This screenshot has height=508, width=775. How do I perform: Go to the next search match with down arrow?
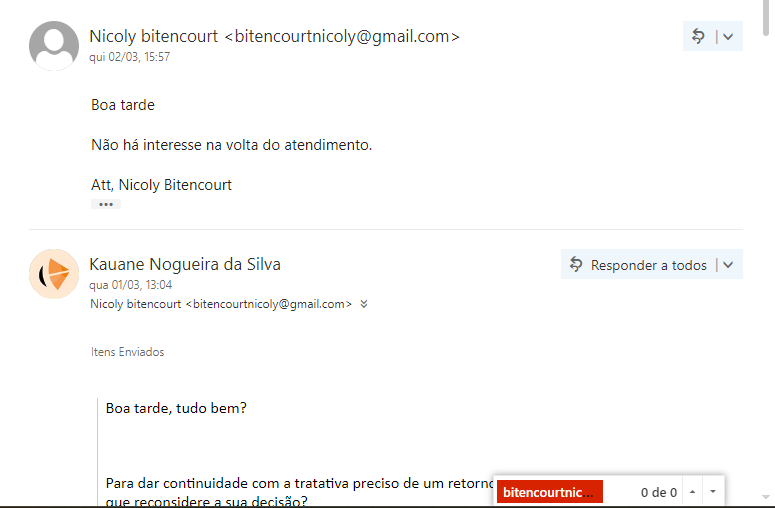[x=713, y=492]
